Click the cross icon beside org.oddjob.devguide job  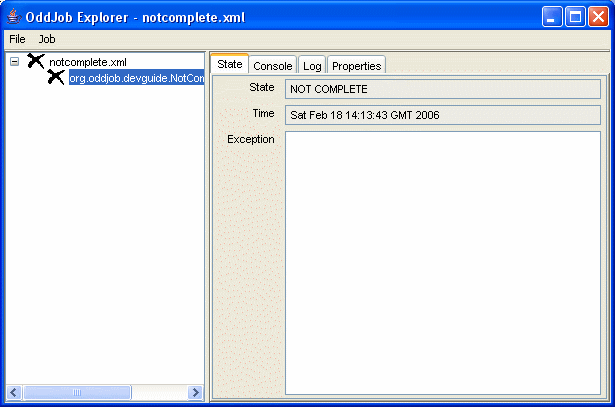pos(56,77)
